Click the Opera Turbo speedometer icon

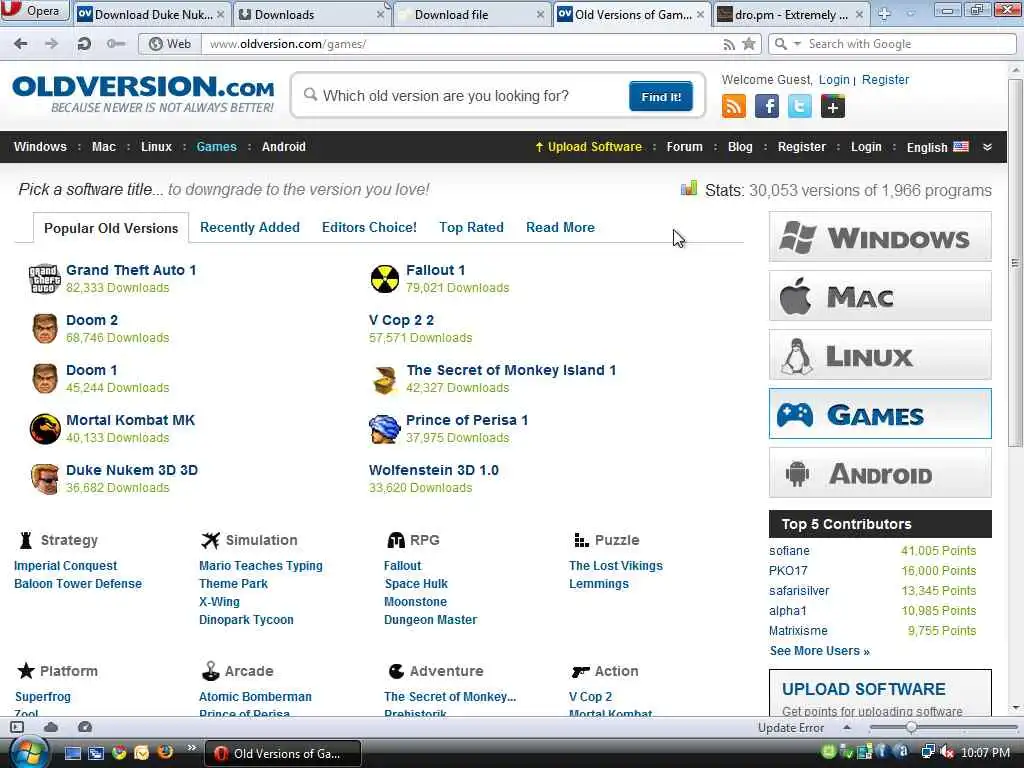pyautogui.click(x=85, y=727)
